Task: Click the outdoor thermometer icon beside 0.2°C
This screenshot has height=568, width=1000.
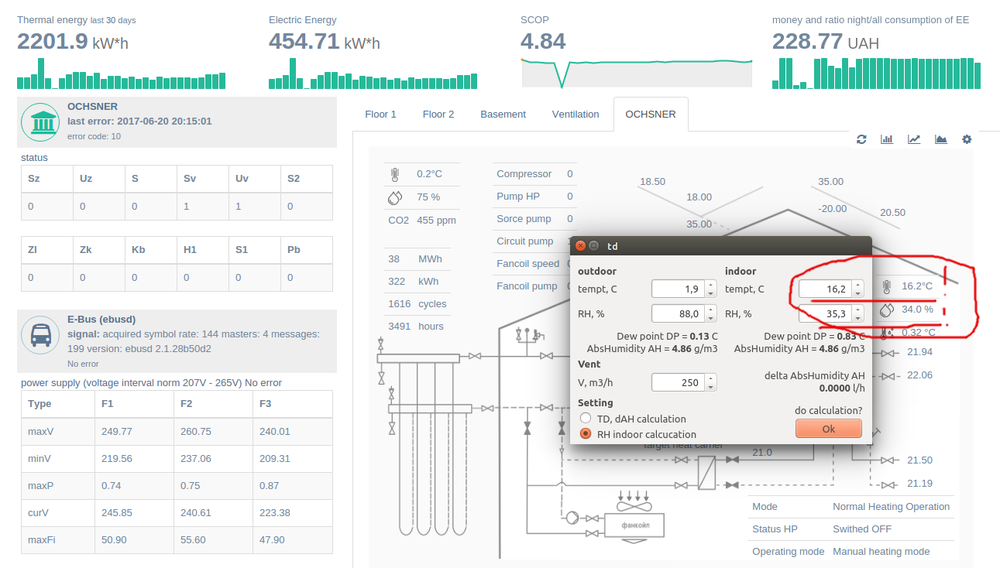Action: 396,174
